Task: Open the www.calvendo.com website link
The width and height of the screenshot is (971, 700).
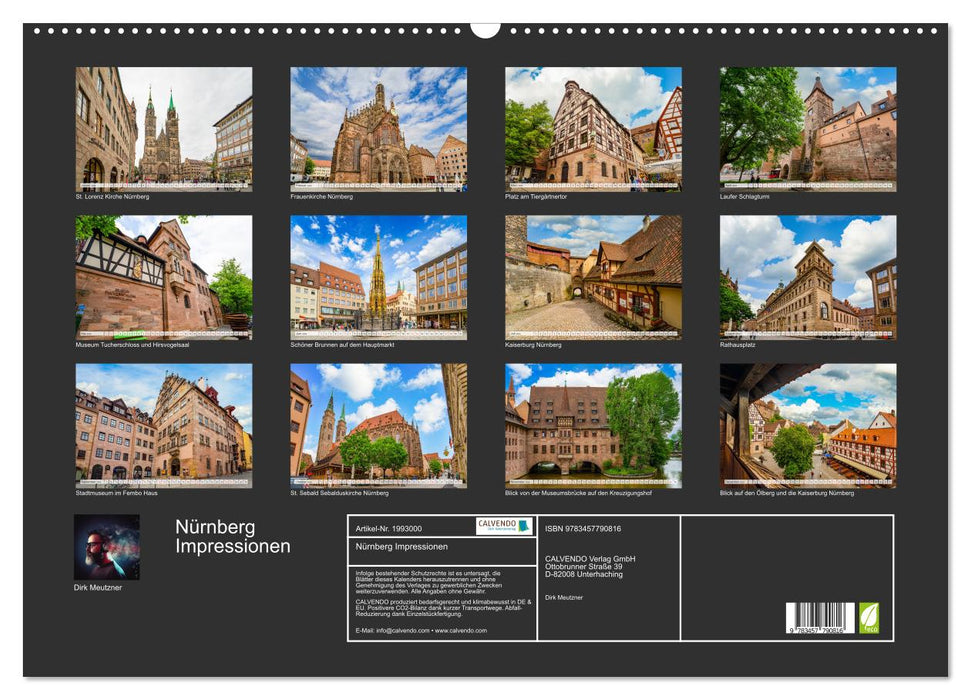Action: coord(462,631)
